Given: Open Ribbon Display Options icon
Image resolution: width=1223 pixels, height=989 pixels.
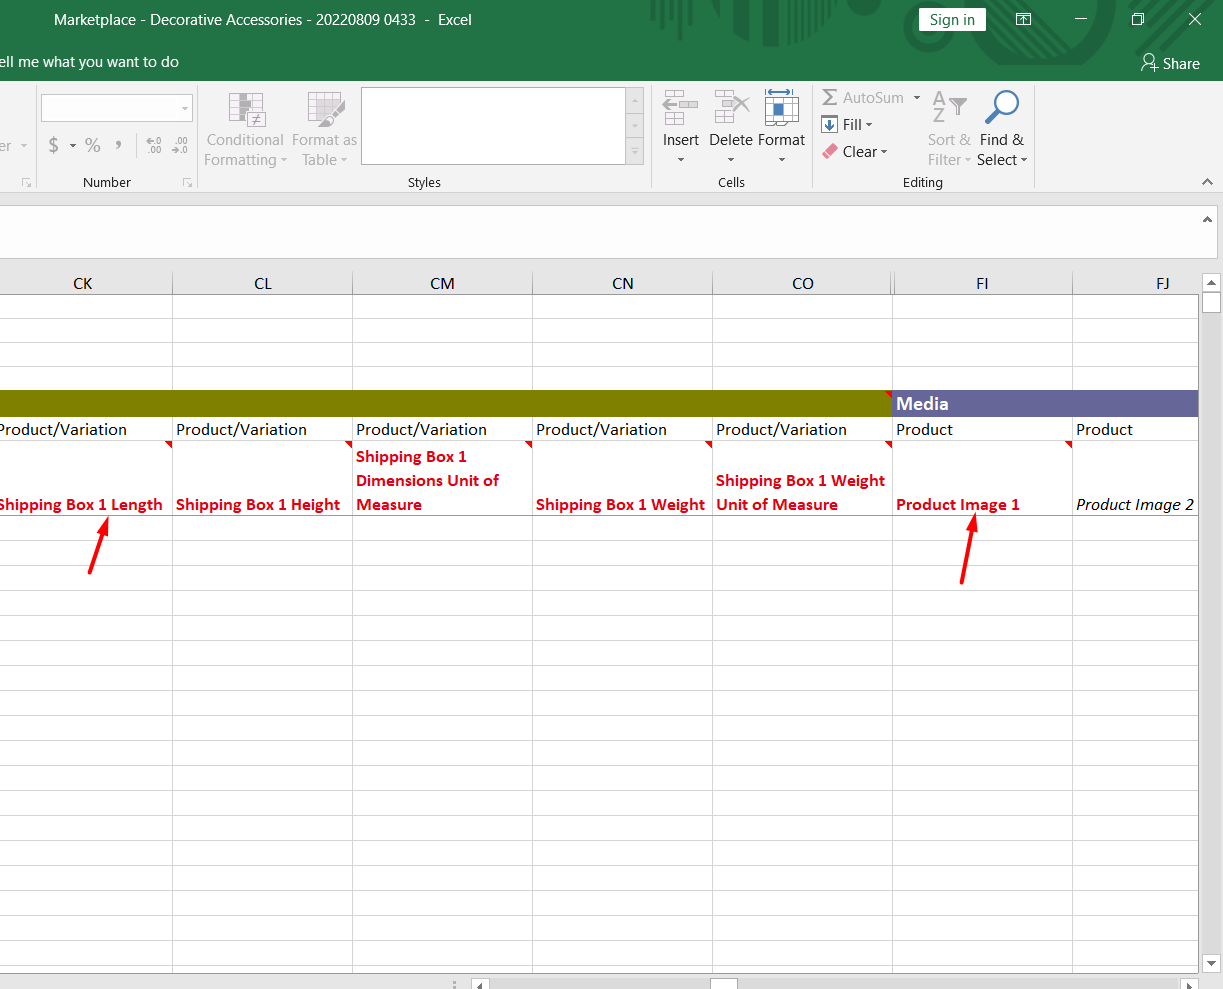Looking at the screenshot, I should click(x=1024, y=19).
